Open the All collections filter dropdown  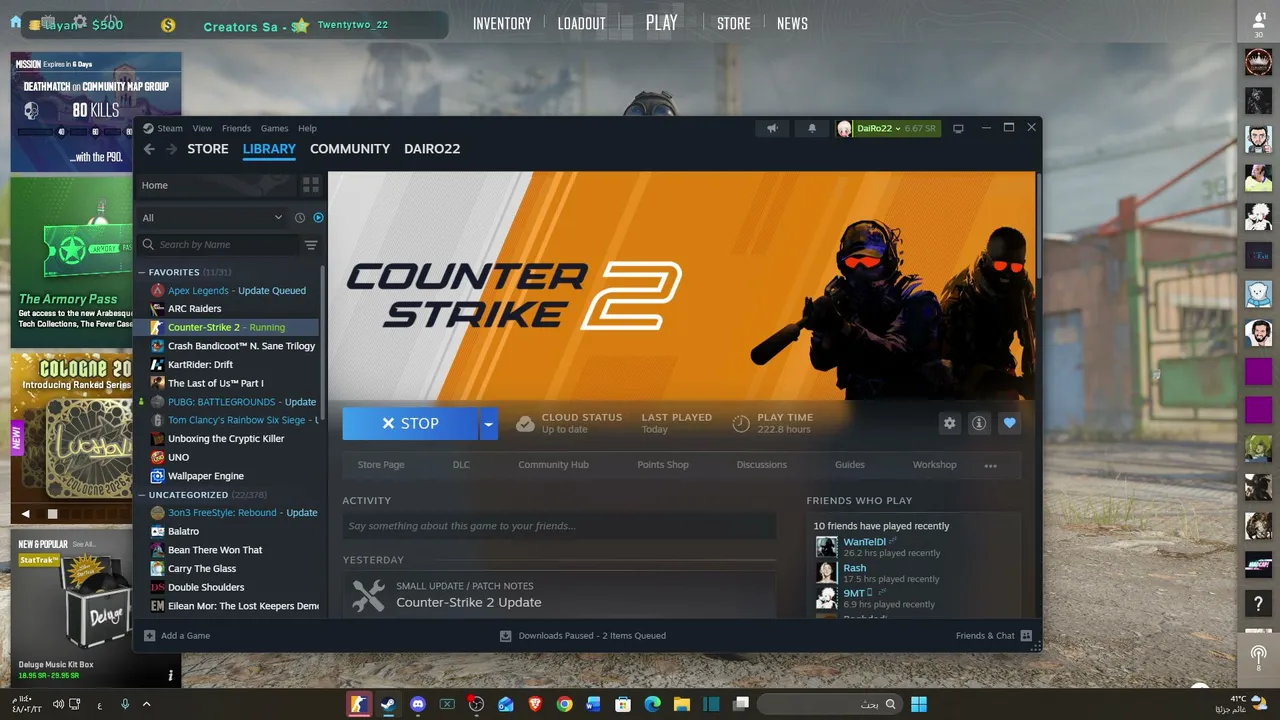(212, 217)
